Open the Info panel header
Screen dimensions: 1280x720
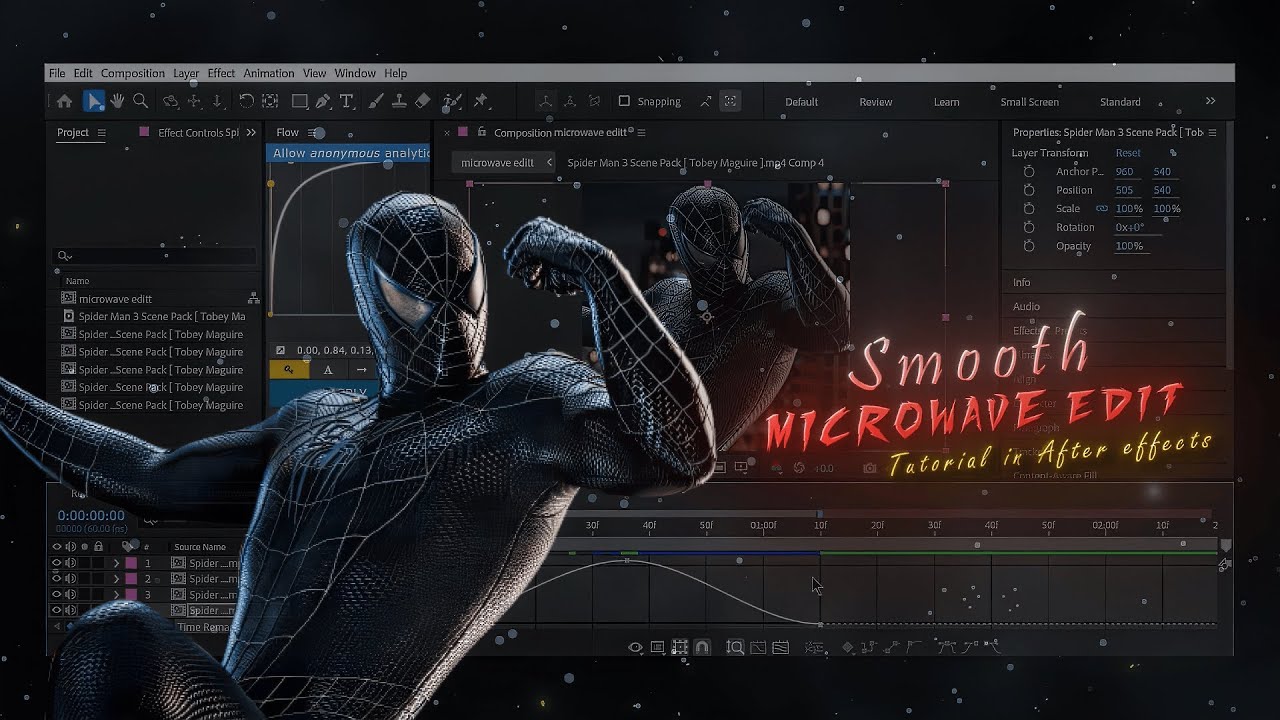tap(1021, 283)
